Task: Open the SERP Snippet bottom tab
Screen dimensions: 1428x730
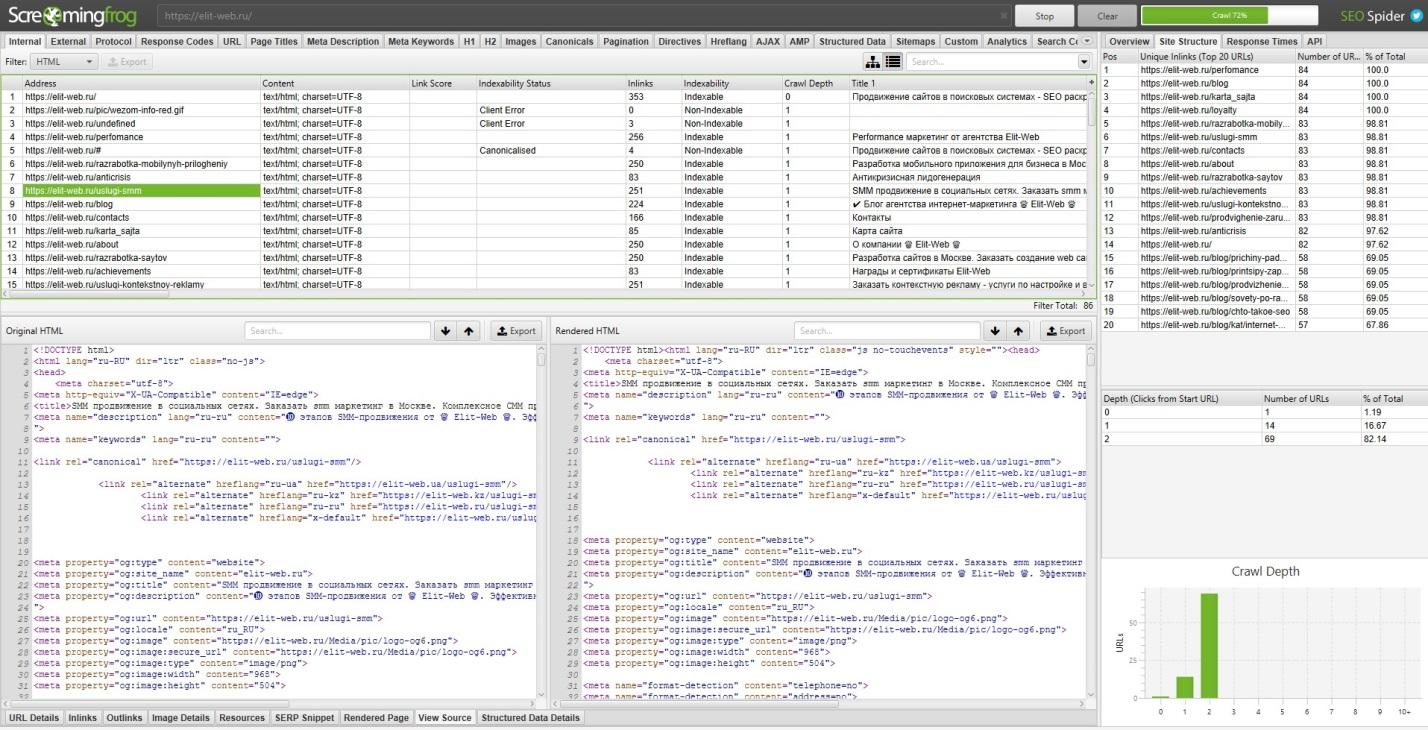Action: pyautogui.click(x=304, y=718)
